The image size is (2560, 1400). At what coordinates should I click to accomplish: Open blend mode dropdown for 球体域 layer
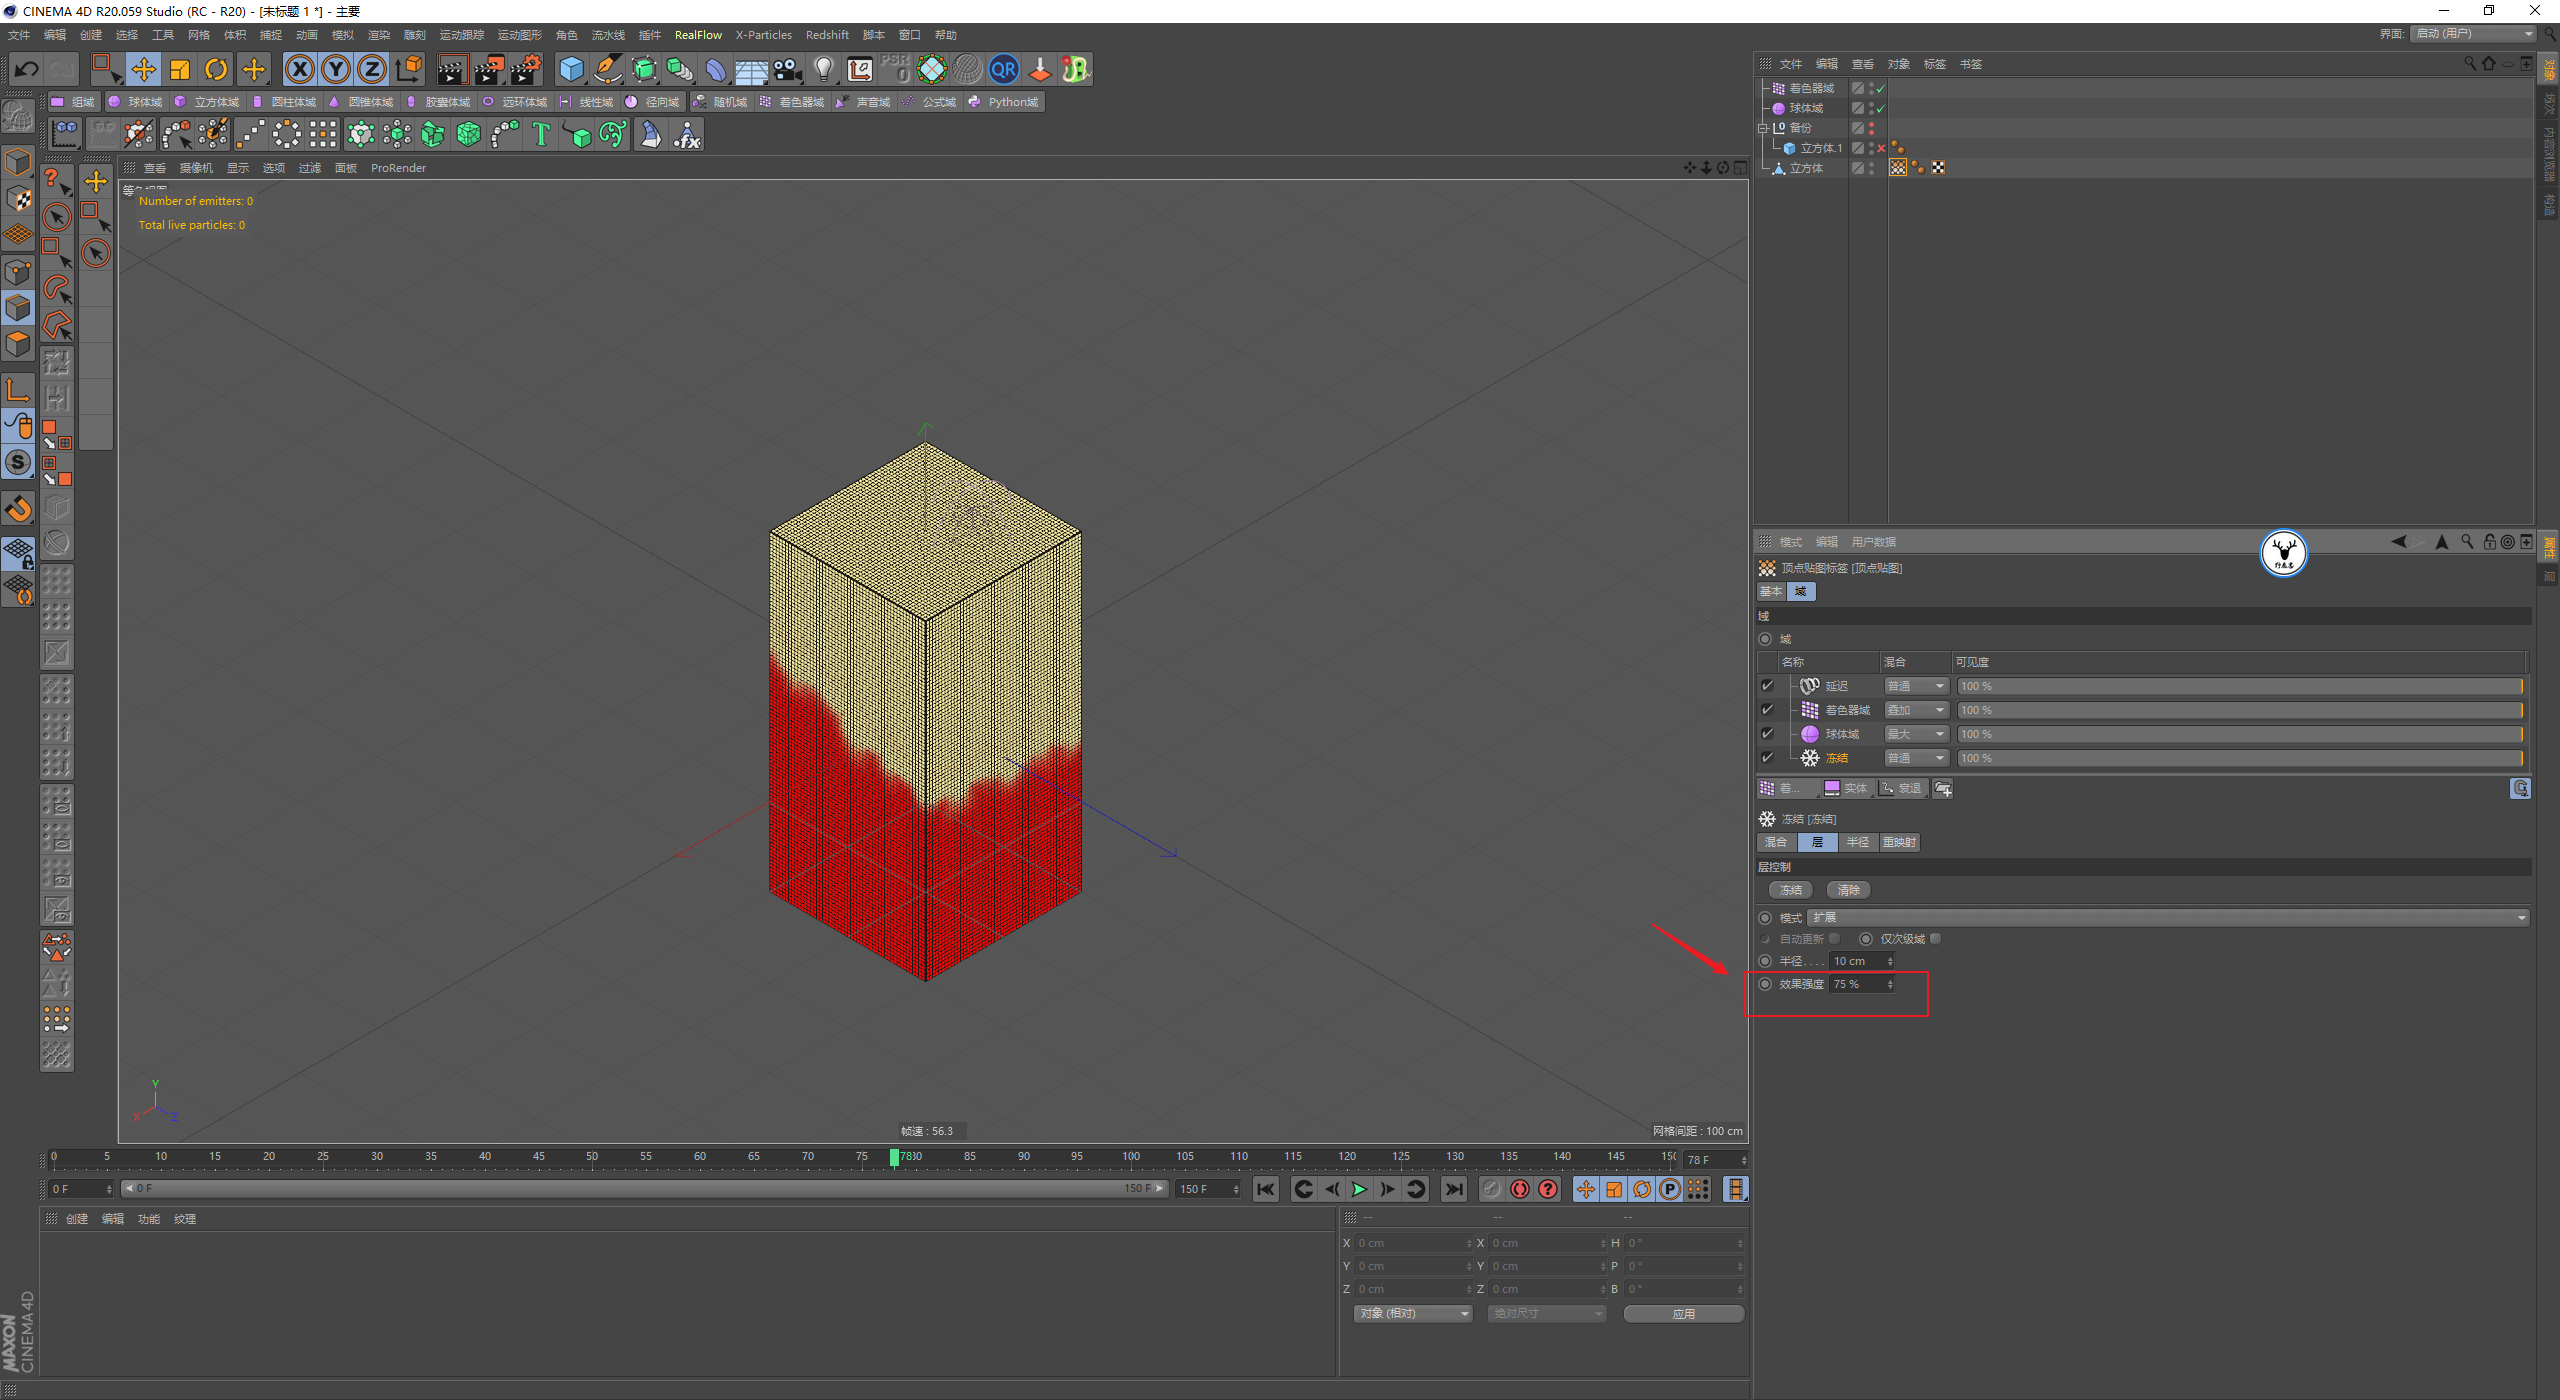coord(1915,734)
